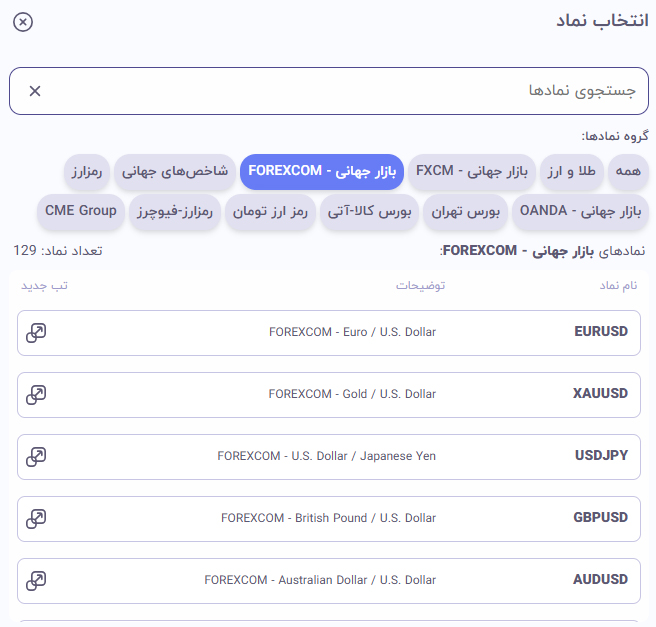Screen dimensions: 656x627
Task: Open AUDUSD in a new tab icon
Action: click(x=36, y=581)
